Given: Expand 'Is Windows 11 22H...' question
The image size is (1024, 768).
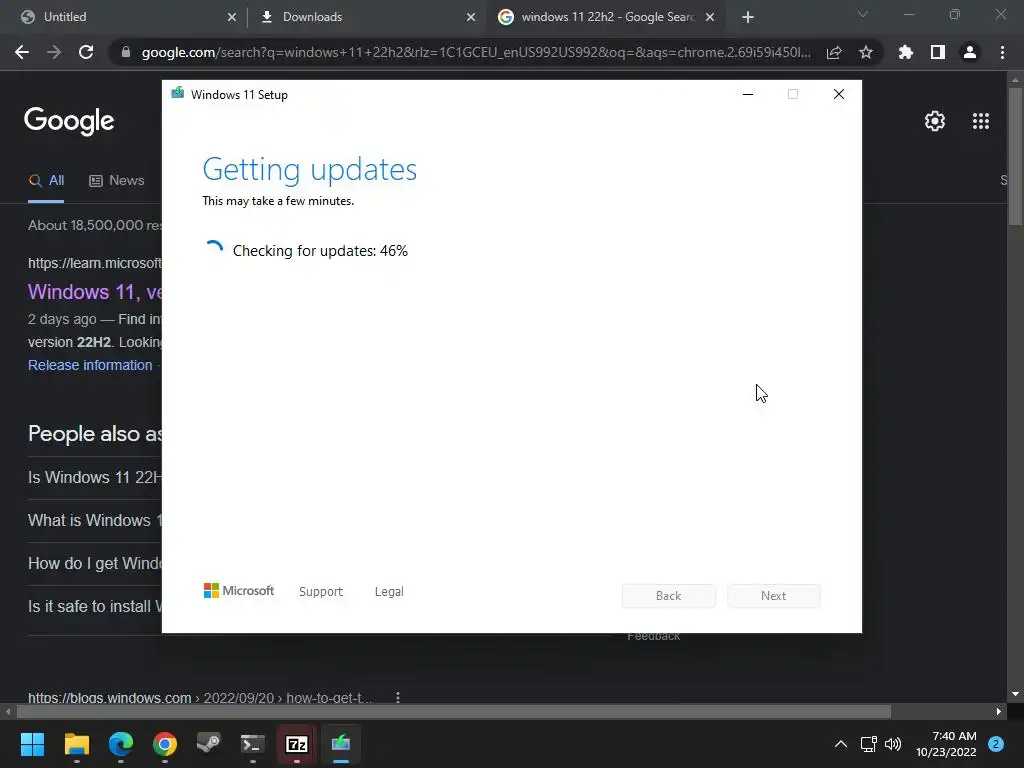Looking at the screenshot, I should pos(95,477).
